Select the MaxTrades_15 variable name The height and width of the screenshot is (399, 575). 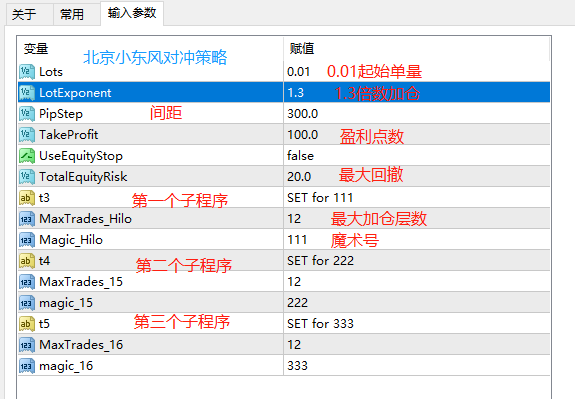[81, 282]
